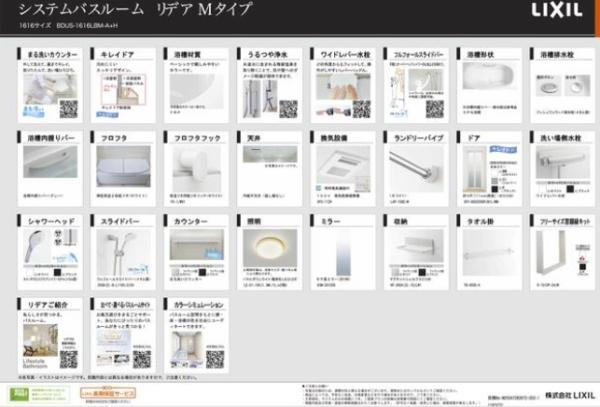Open the ワイドレバー水栓 hand photo
Viewport: 600px width, 407px height.
click(343, 87)
